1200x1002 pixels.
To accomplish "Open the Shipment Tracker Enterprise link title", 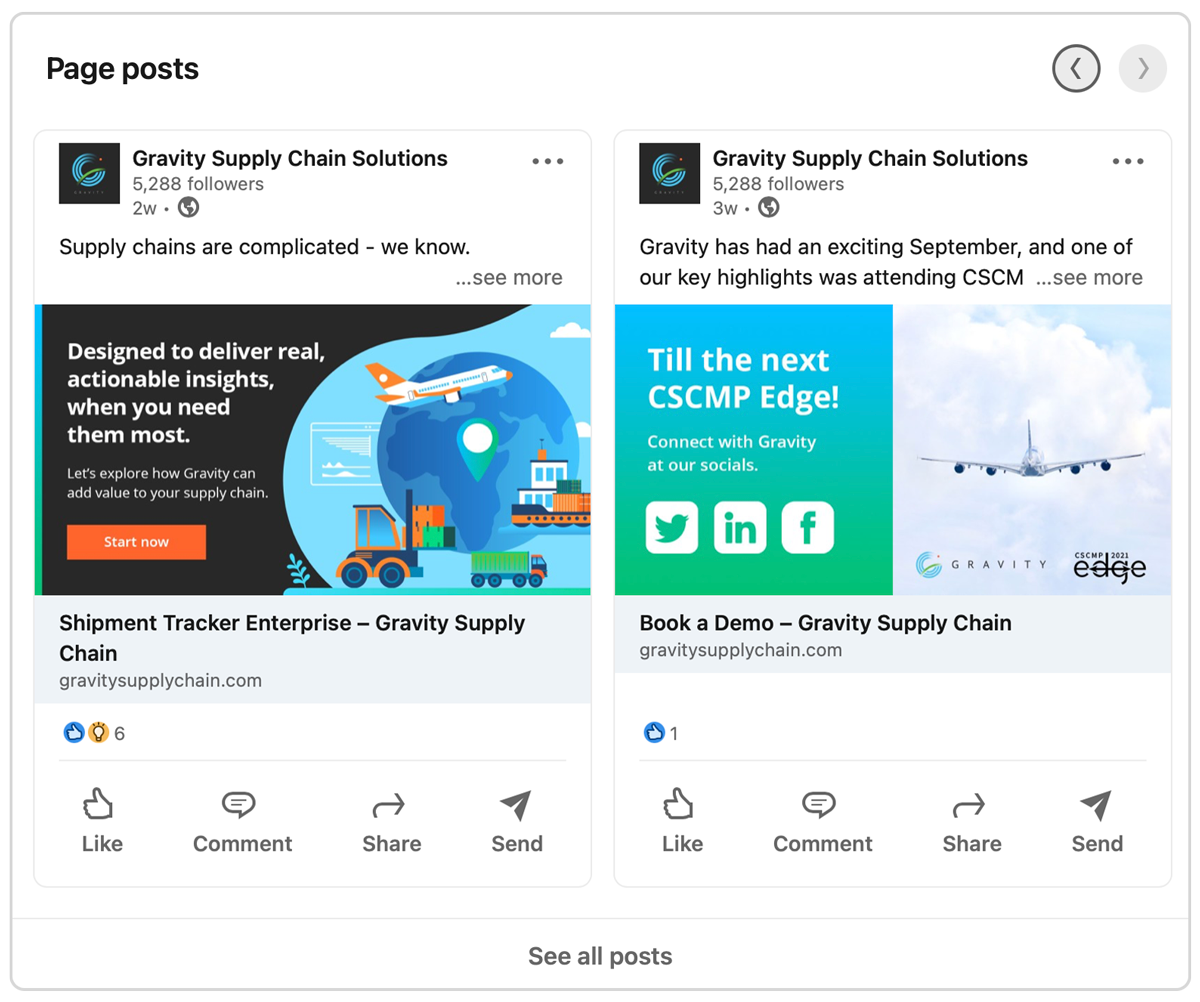I will 292,638.
